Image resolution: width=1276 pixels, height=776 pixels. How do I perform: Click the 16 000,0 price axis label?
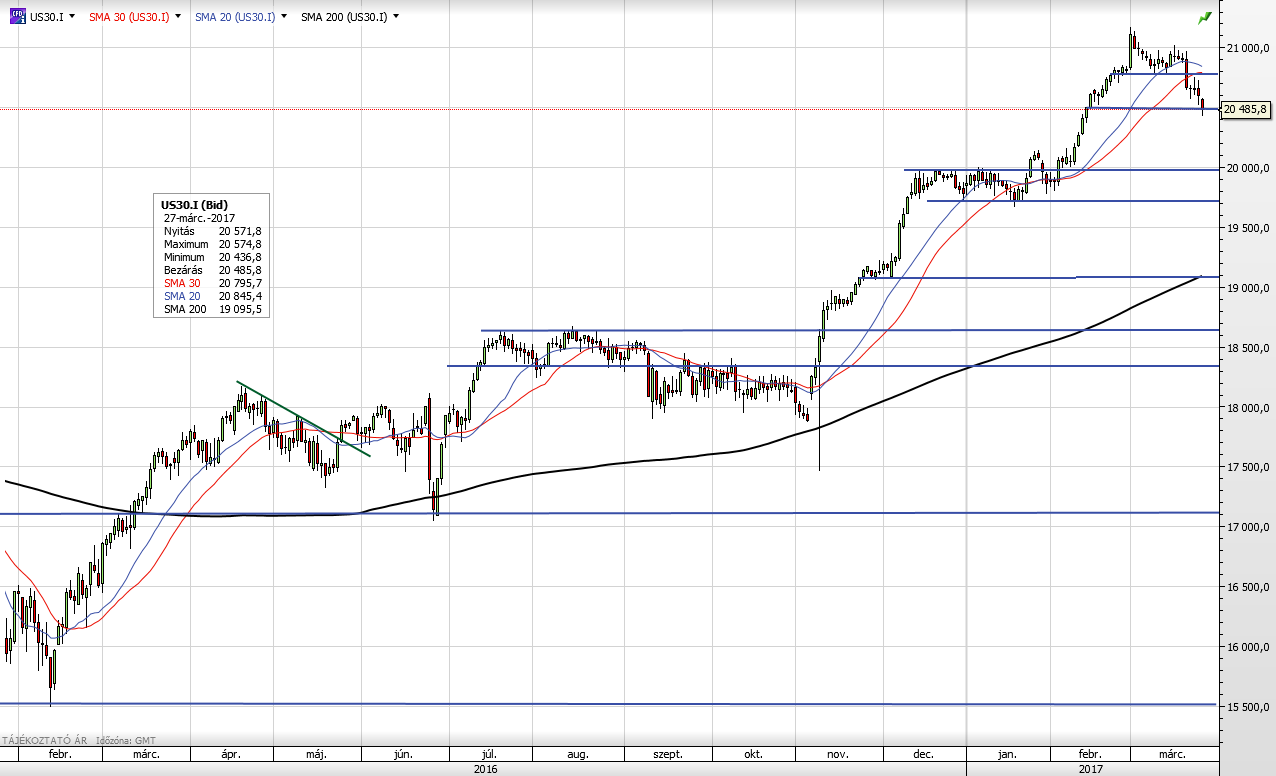click(x=1249, y=647)
